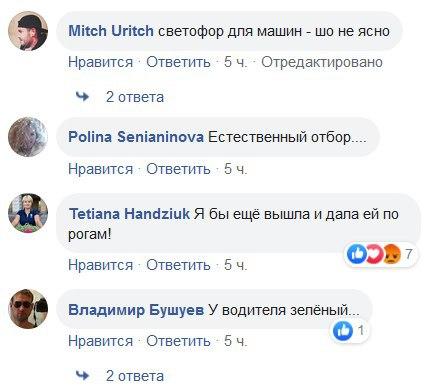Click Нравится under Polina Senianinova's comment

(x=100, y=169)
